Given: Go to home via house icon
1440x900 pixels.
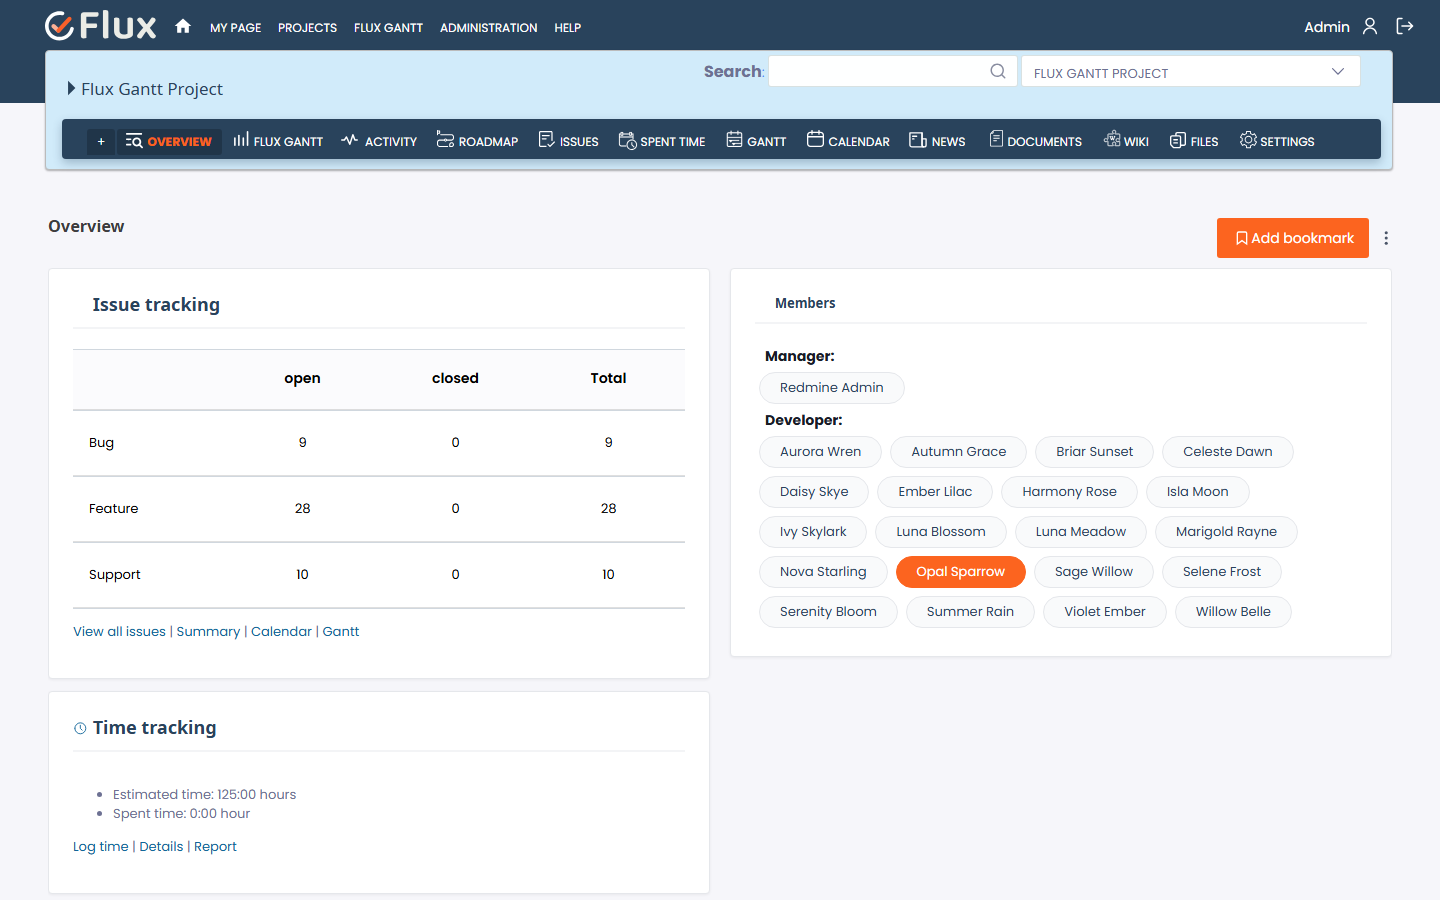Looking at the screenshot, I should 183,27.
